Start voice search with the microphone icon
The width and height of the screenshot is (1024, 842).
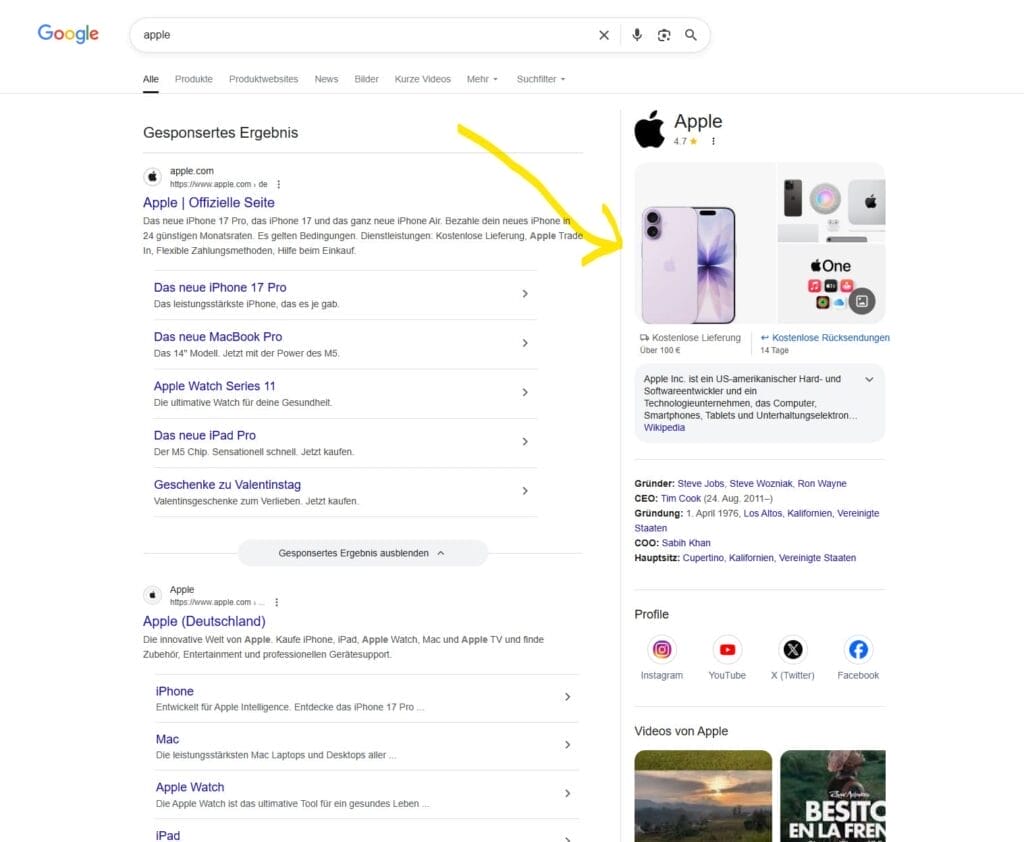coord(637,34)
